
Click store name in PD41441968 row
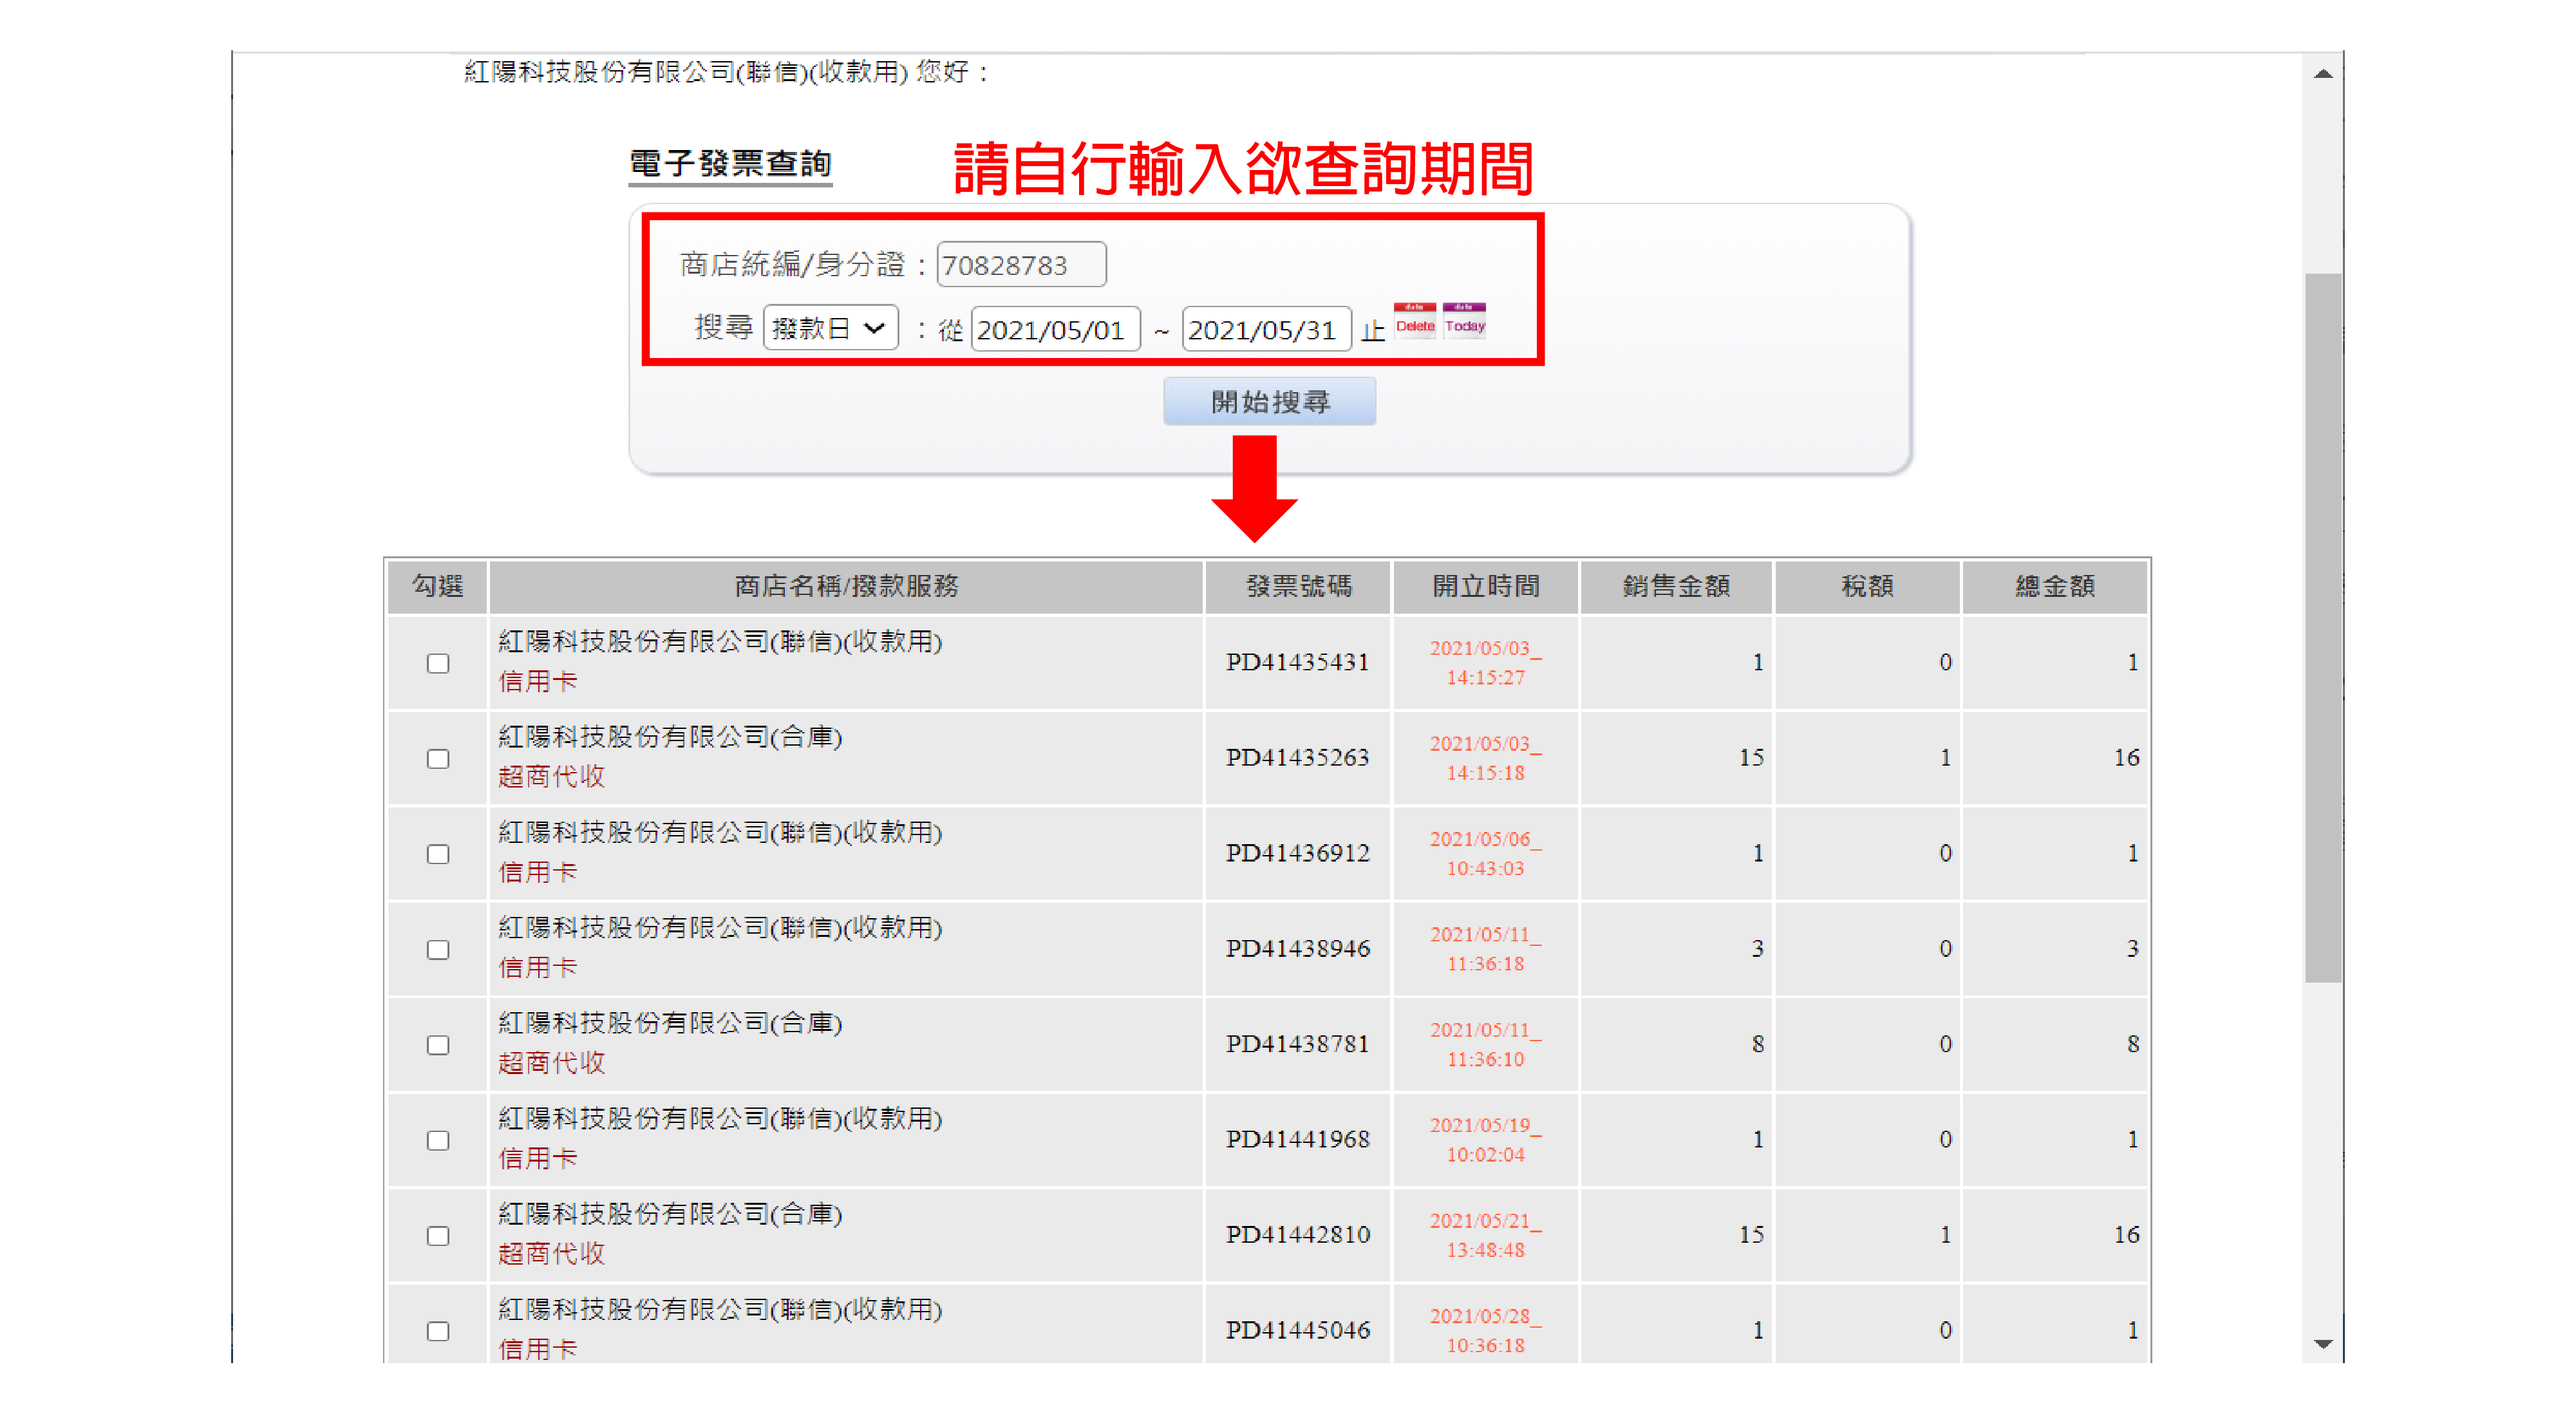720,1119
